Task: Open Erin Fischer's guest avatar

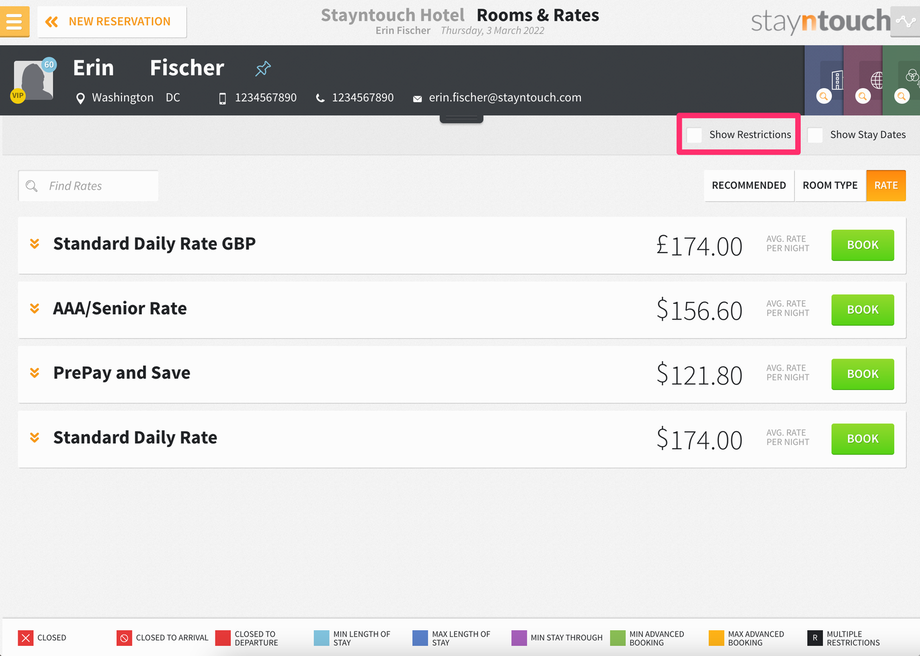Action: (33, 80)
